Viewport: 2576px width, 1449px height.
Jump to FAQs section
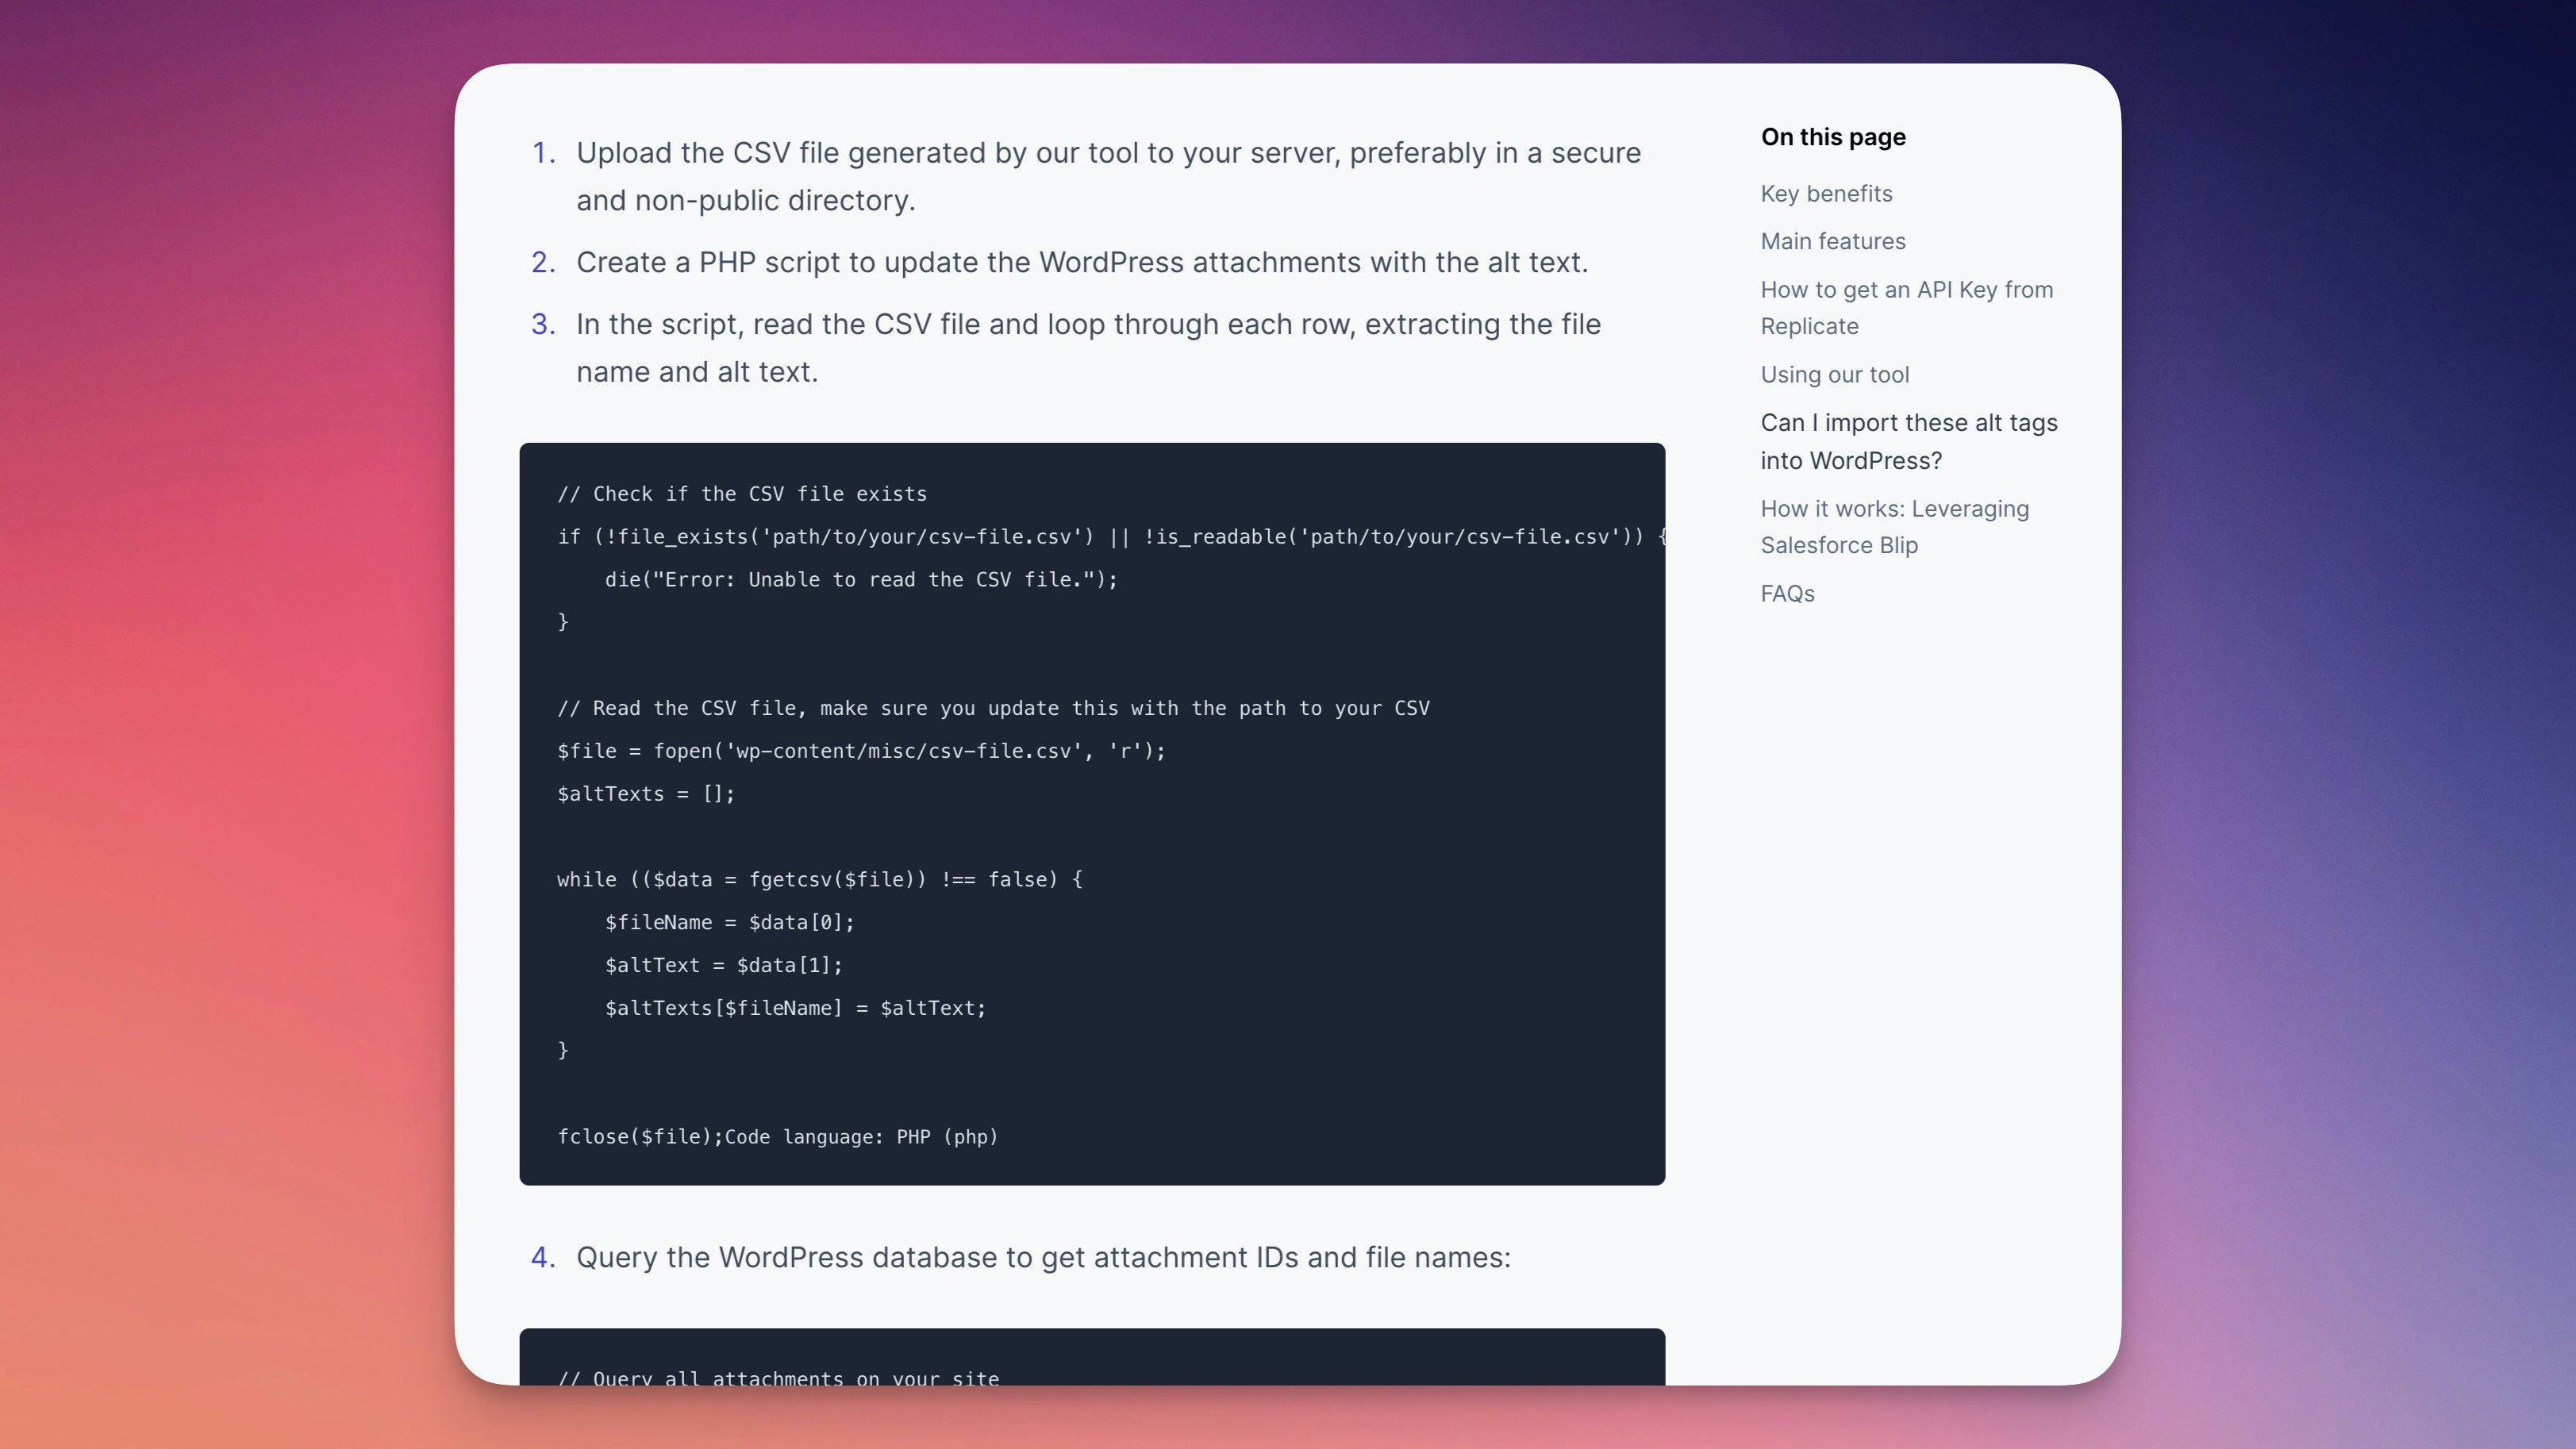pyautogui.click(x=1787, y=594)
